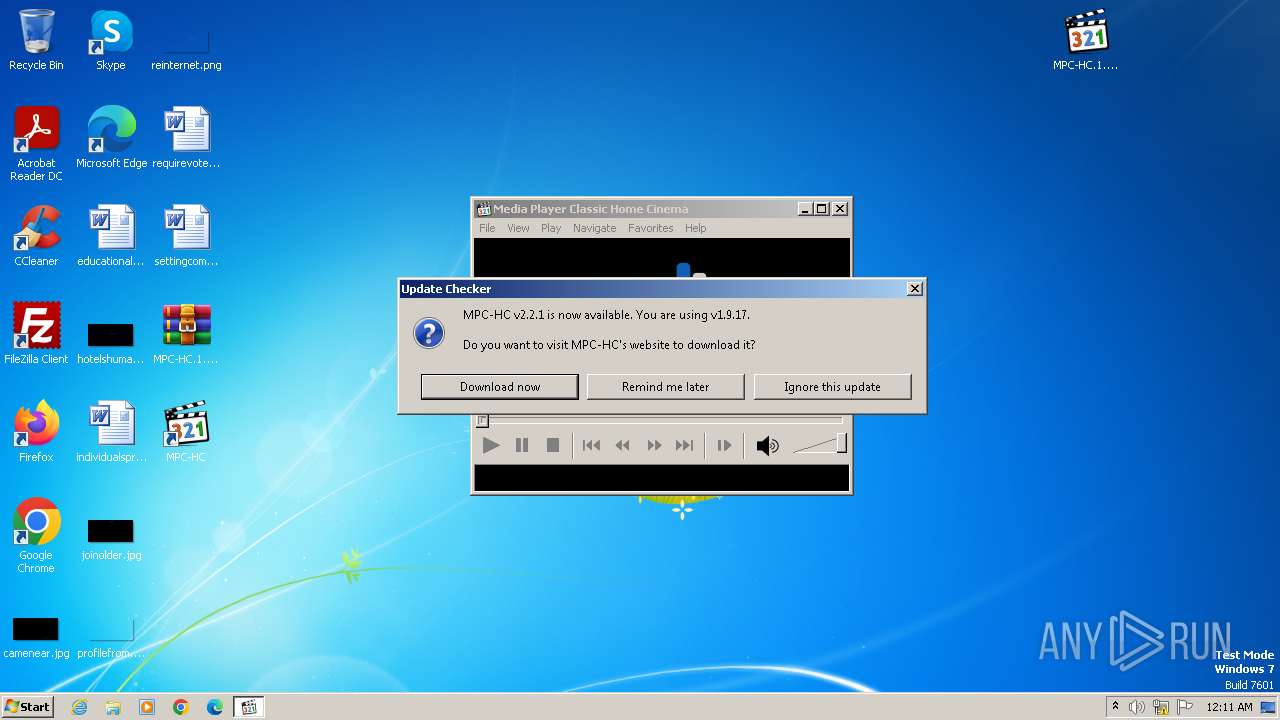Open the Help menu in MPC-HC
The height and width of the screenshot is (720, 1280).
[x=695, y=228]
